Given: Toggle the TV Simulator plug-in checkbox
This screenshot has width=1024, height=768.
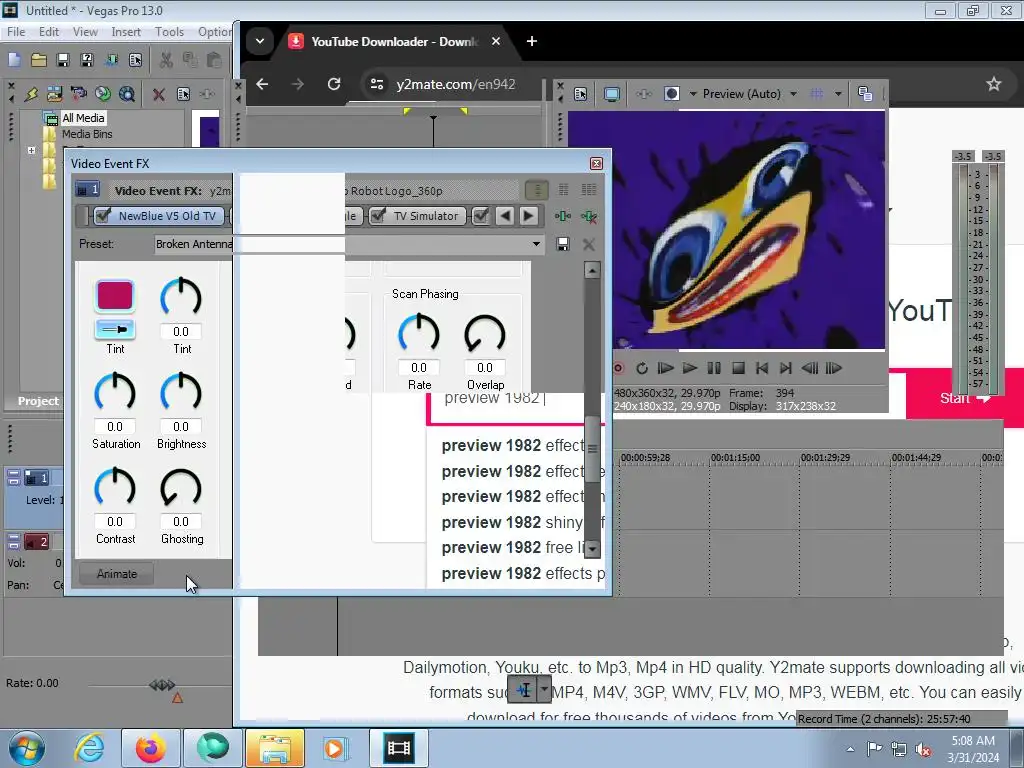Looking at the screenshot, I should coord(378,216).
